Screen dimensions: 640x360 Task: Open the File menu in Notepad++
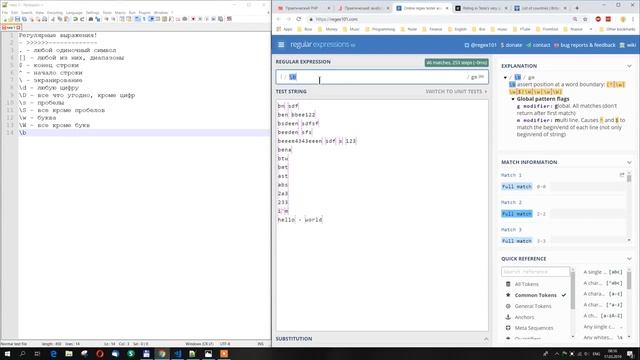point(5,13)
